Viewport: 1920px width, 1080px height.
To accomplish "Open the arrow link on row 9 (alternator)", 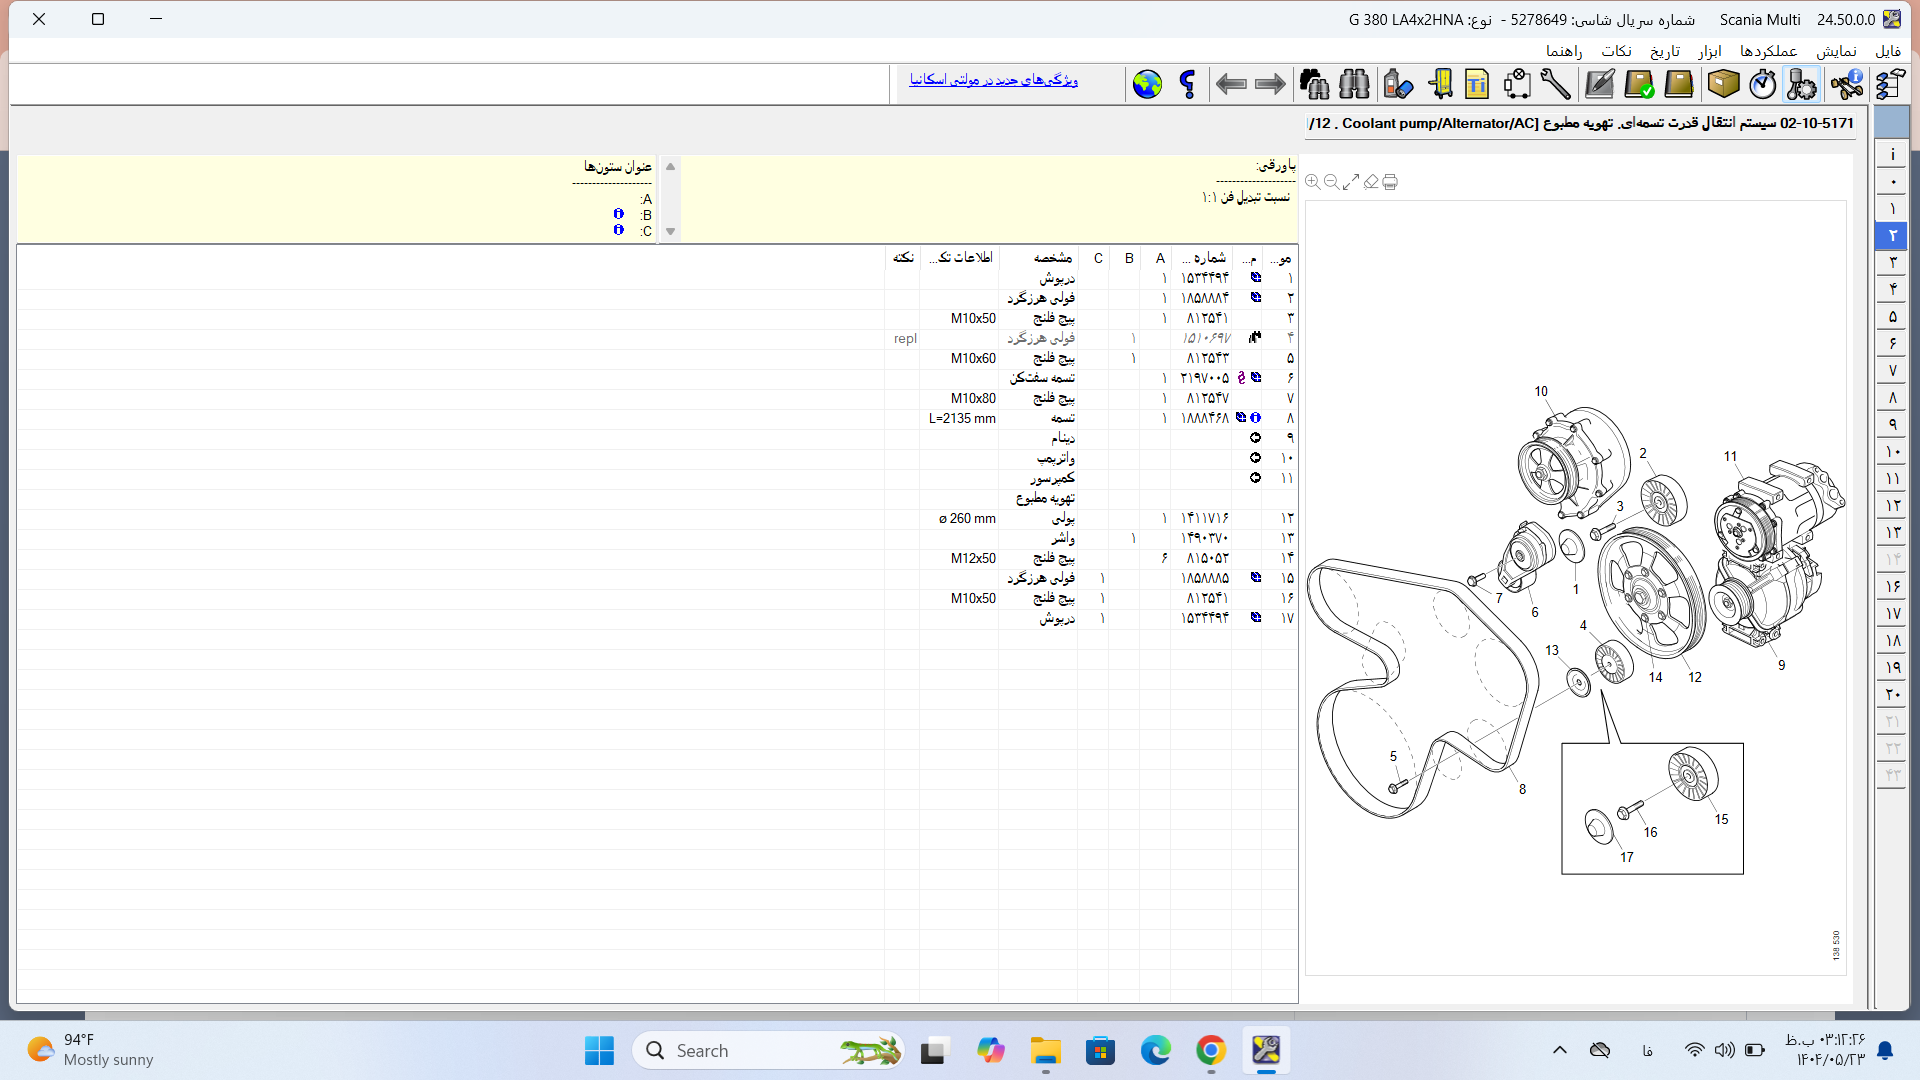I will (1255, 438).
